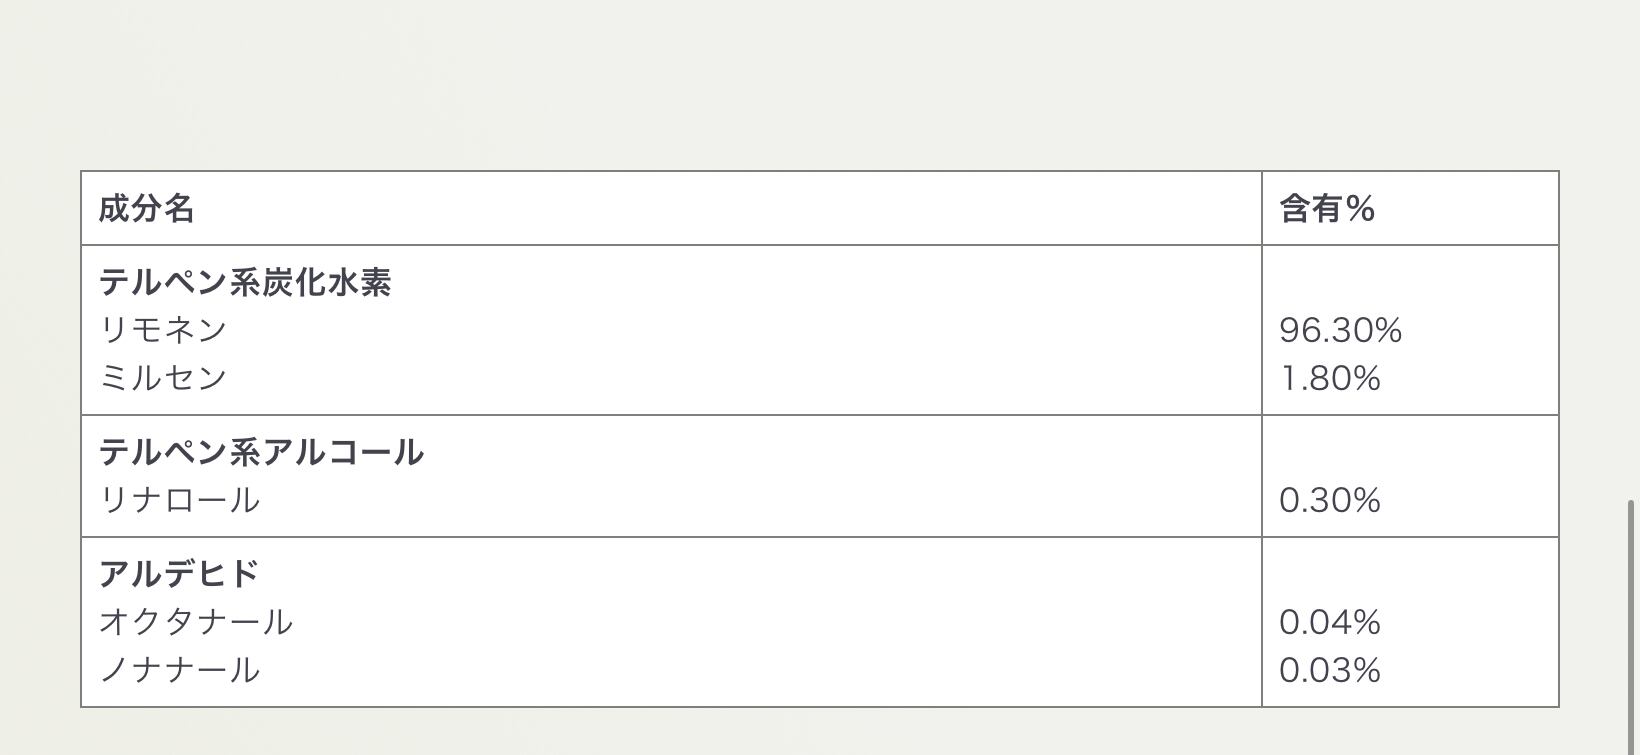Screen dimensions: 1640x755
Task: Select the 0.04% value
Action: (1329, 622)
